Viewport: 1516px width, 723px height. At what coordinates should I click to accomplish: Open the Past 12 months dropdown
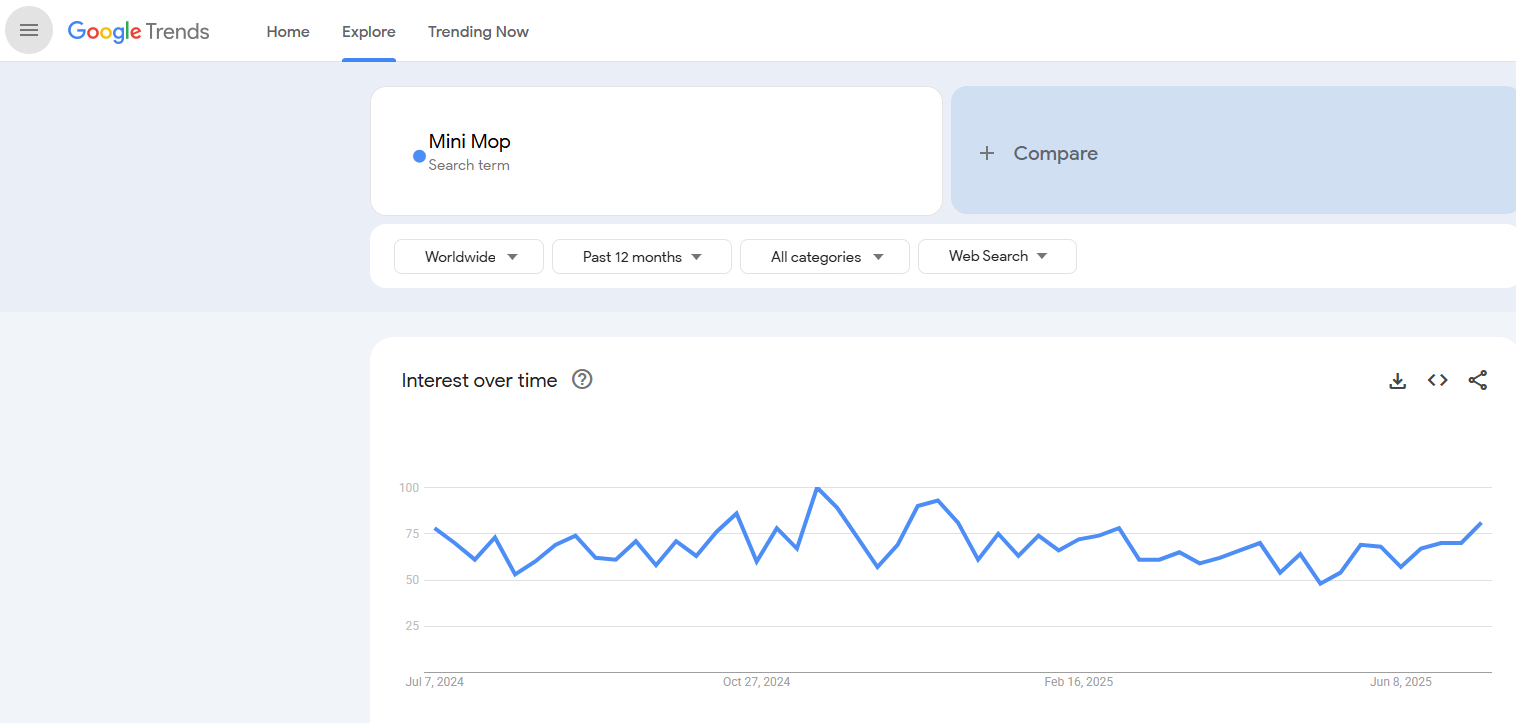pyautogui.click(x=642, y=257)
